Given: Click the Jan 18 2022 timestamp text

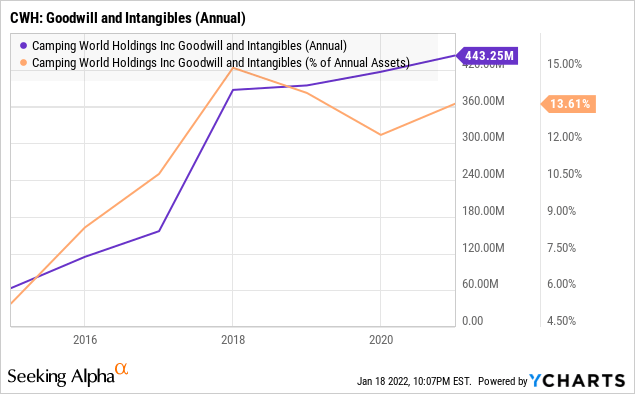Looking at the screenshot, I should (x=414, y=381).
